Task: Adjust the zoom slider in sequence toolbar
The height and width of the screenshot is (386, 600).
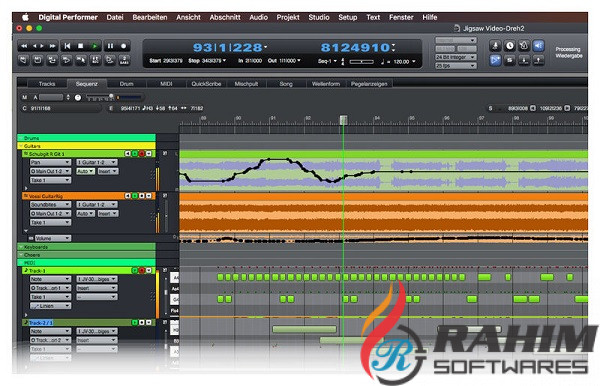Action: (x=100, y=97)
